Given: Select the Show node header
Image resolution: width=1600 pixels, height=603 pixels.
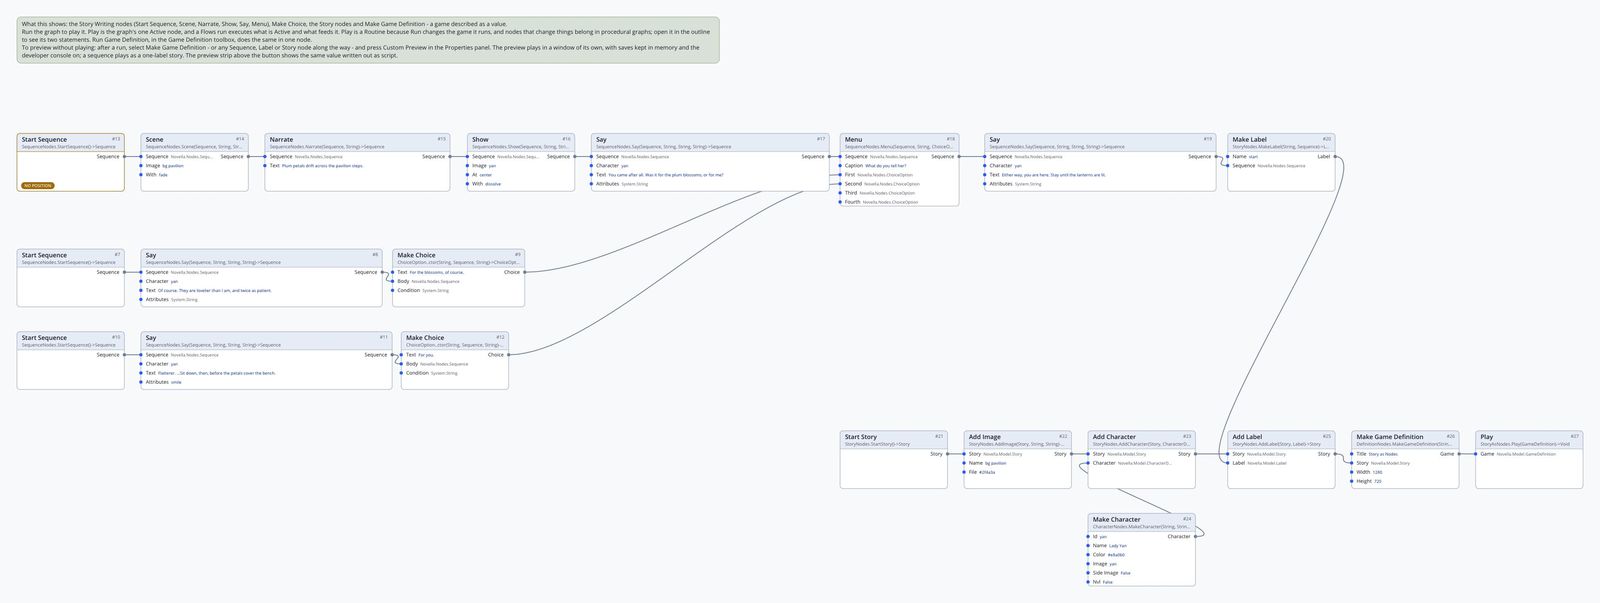Looking at the screenshot, I should (x=520, y=142).
